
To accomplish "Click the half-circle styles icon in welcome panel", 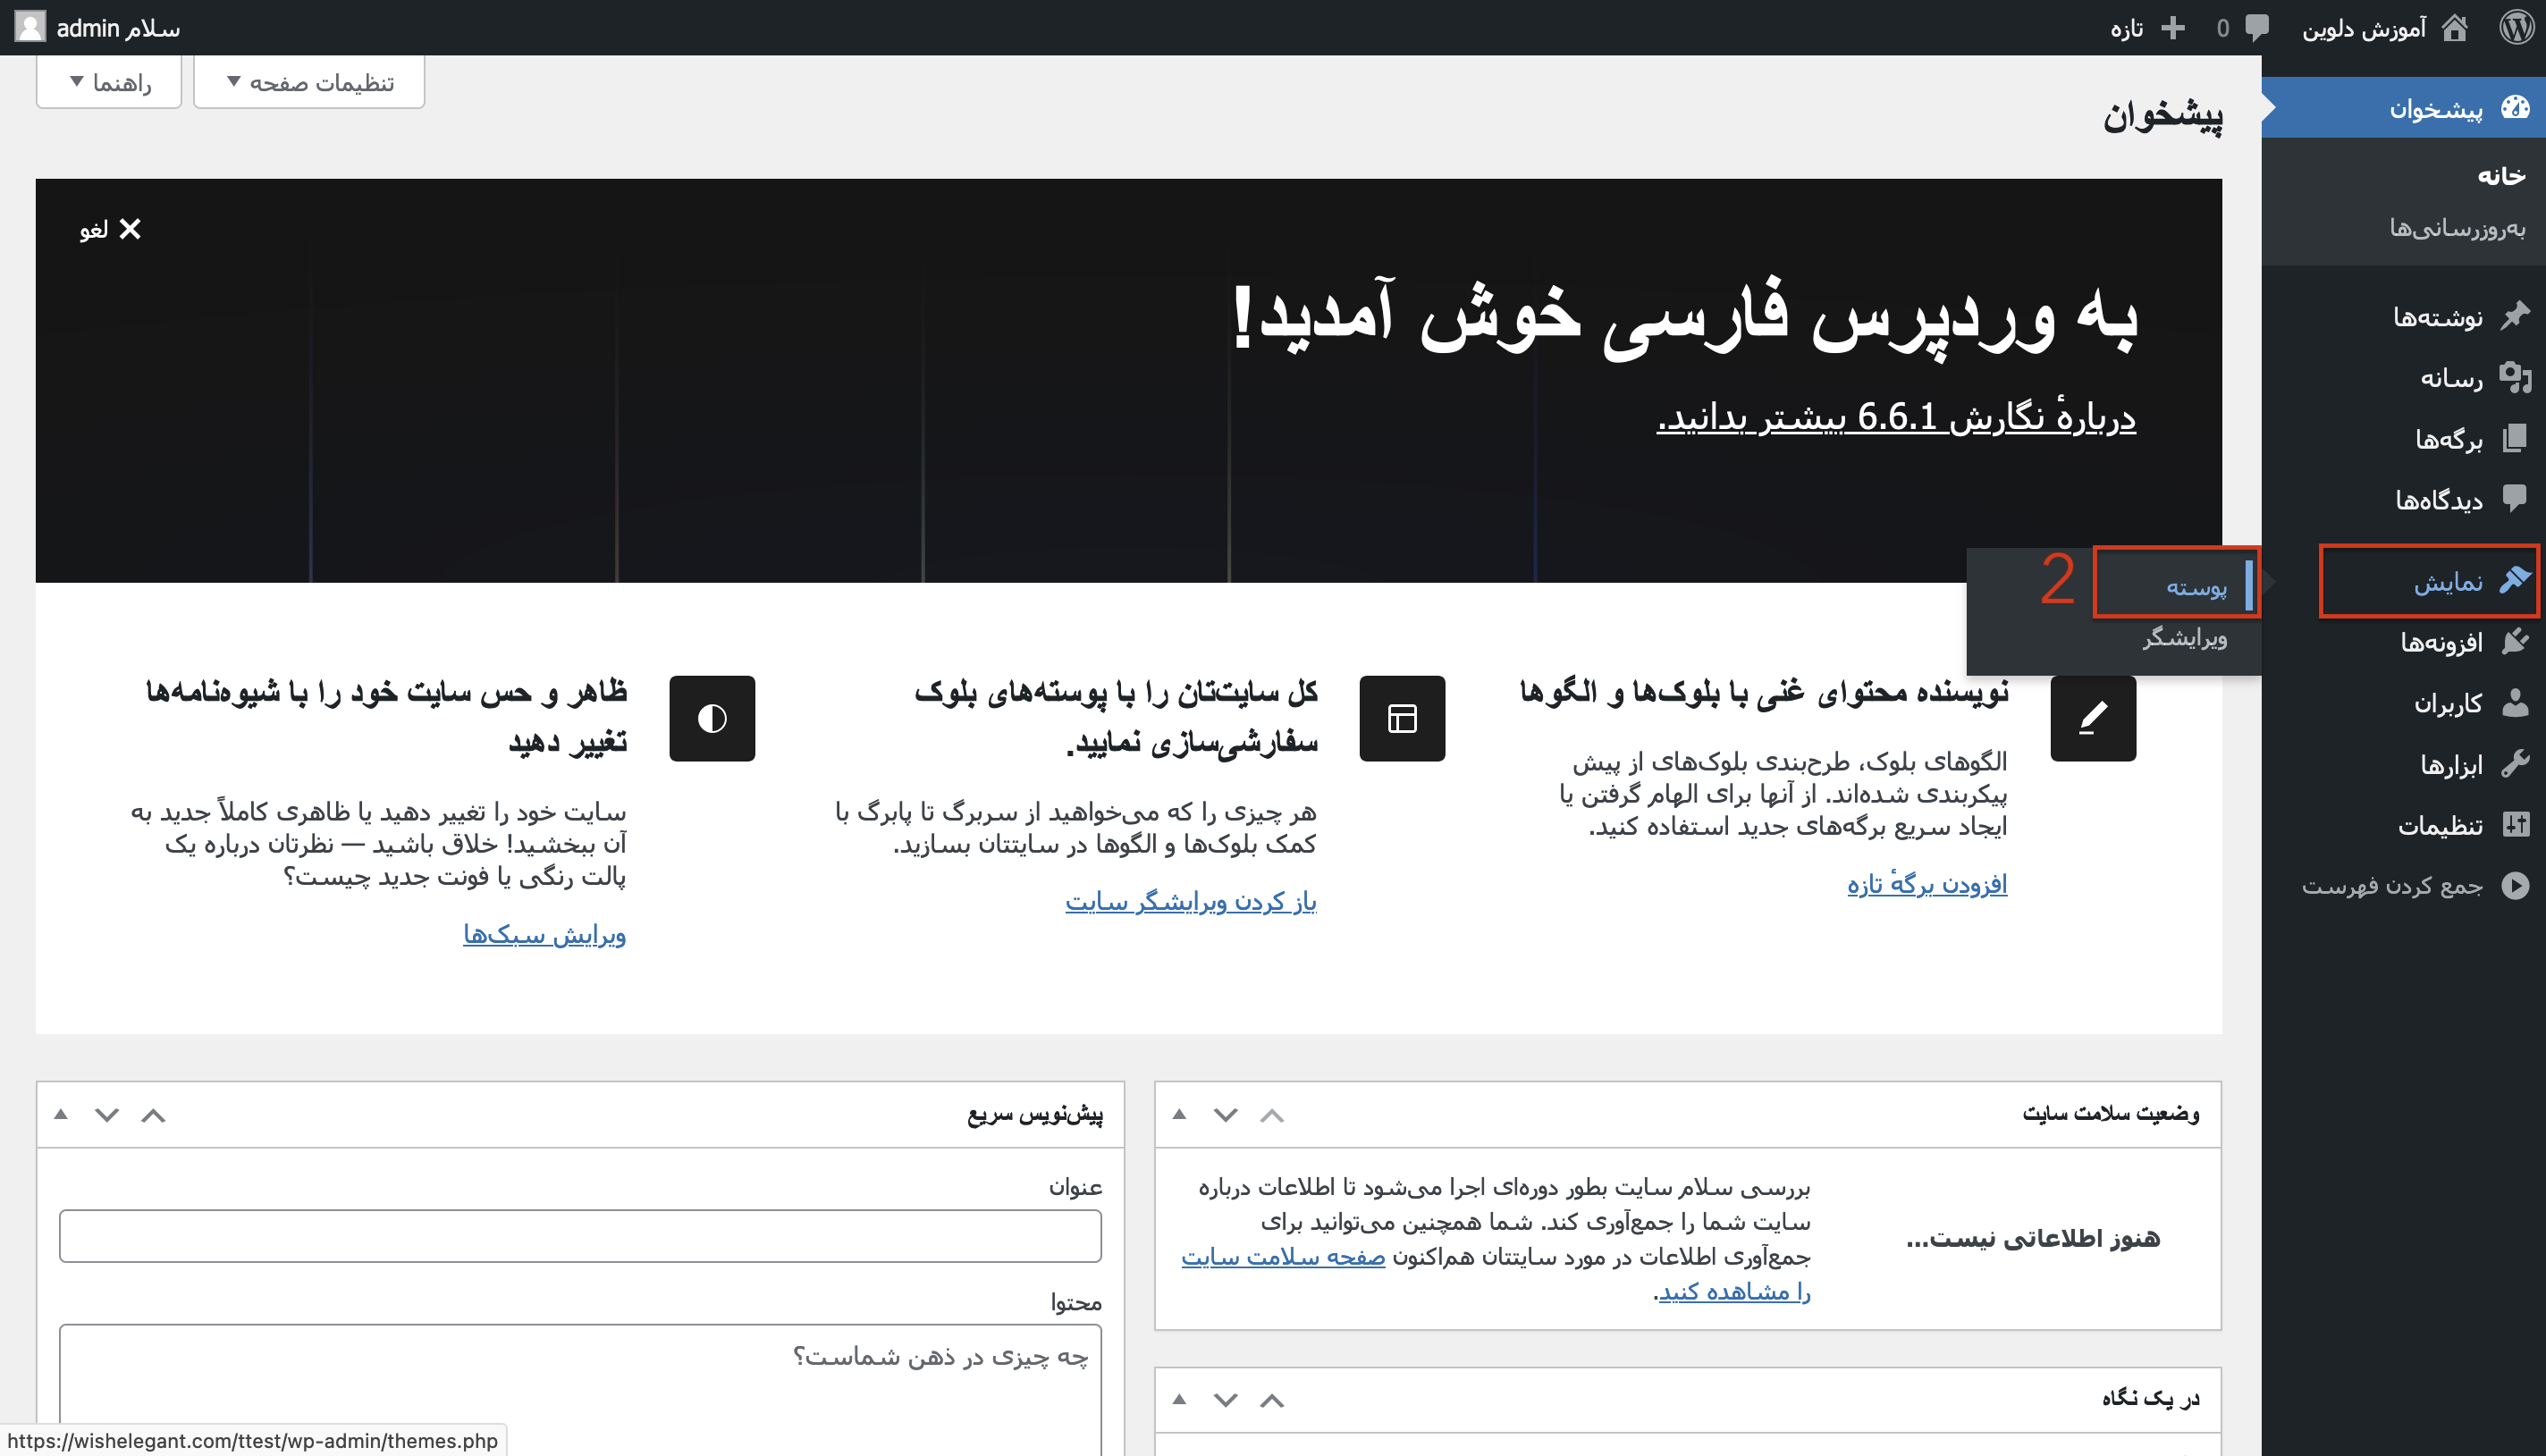I will [712, 719].
